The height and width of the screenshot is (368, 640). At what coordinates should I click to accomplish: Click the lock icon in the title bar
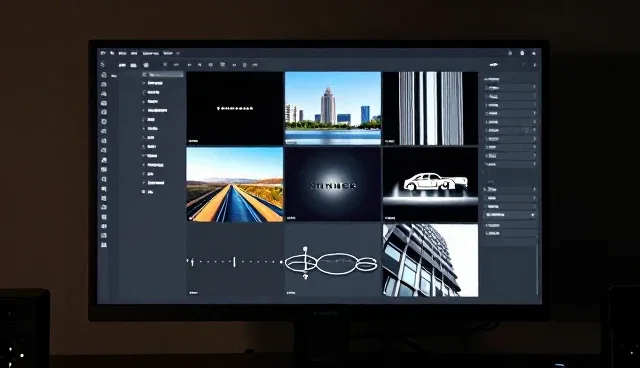pyautogui.click(x=522, y=53)
